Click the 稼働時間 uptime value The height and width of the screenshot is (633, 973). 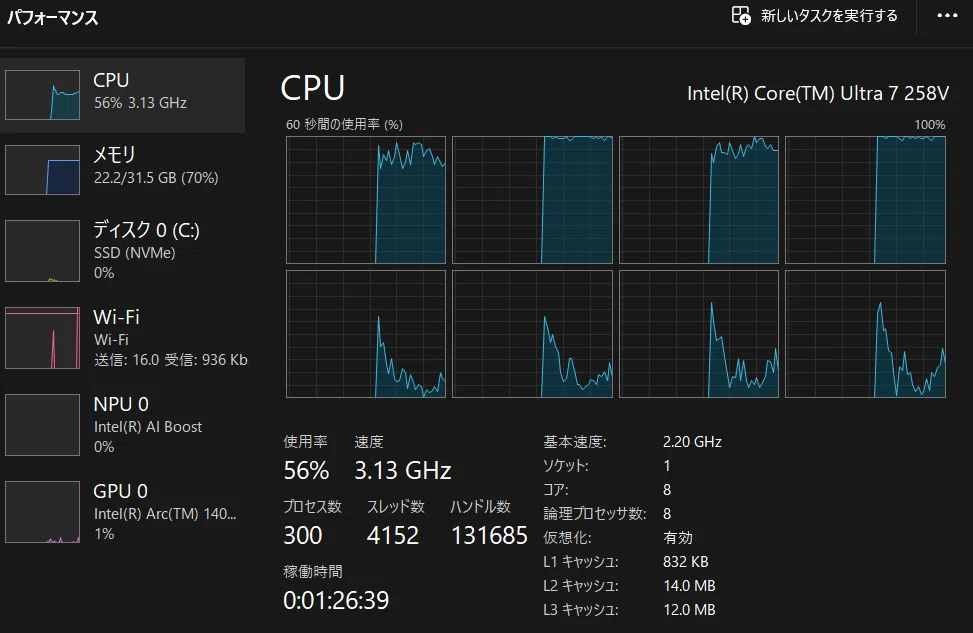tap(336, 600)
